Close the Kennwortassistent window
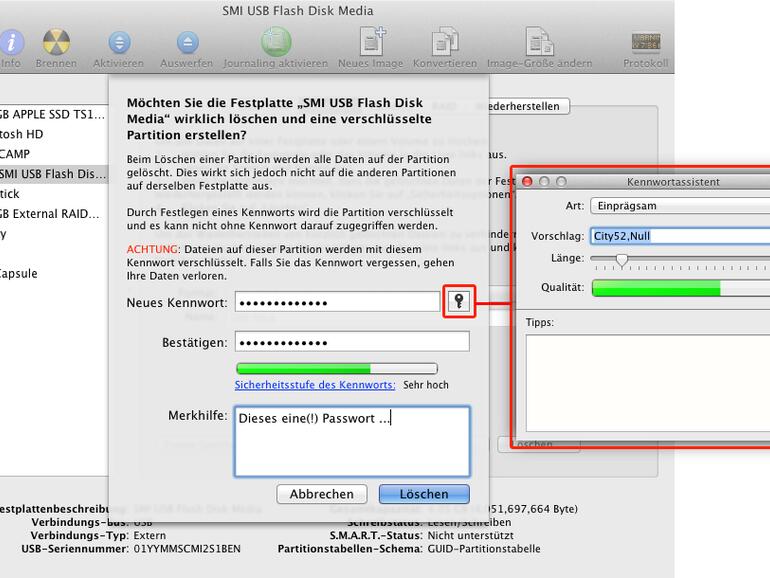 527,182
